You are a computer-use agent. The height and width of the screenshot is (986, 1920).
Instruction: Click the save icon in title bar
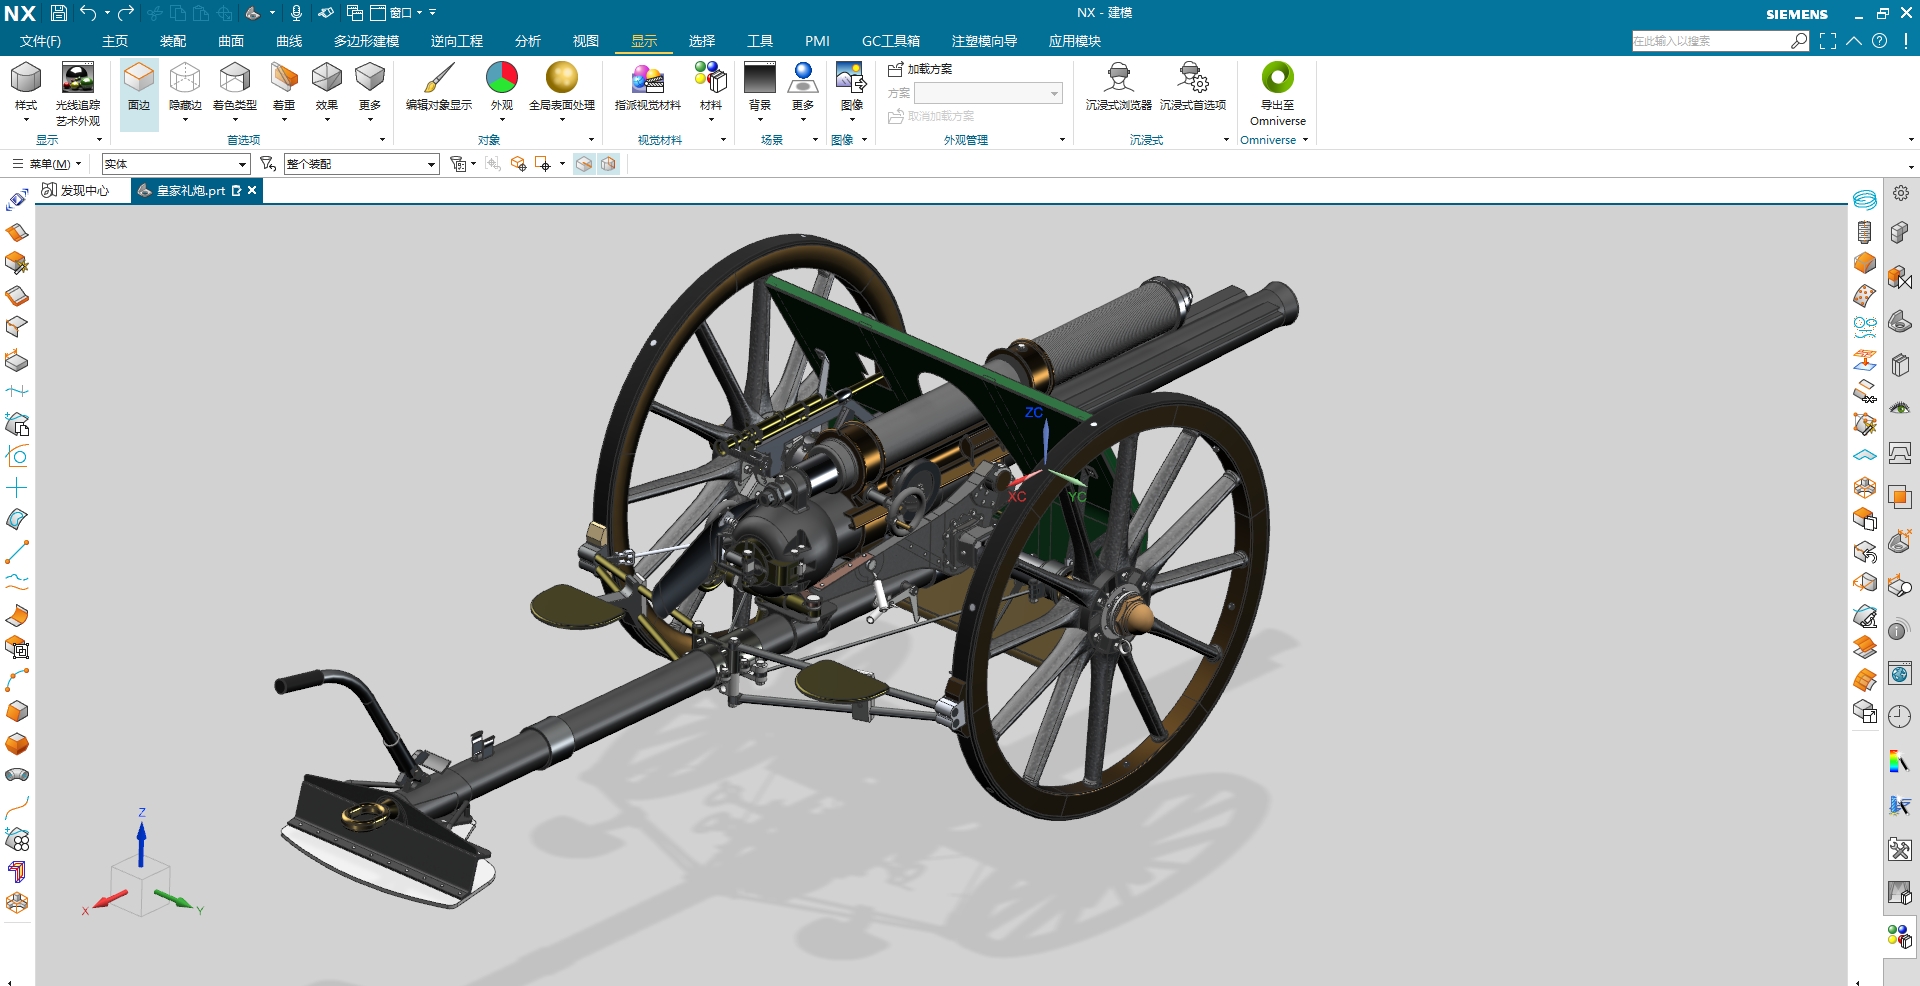[x=59, y=13]
